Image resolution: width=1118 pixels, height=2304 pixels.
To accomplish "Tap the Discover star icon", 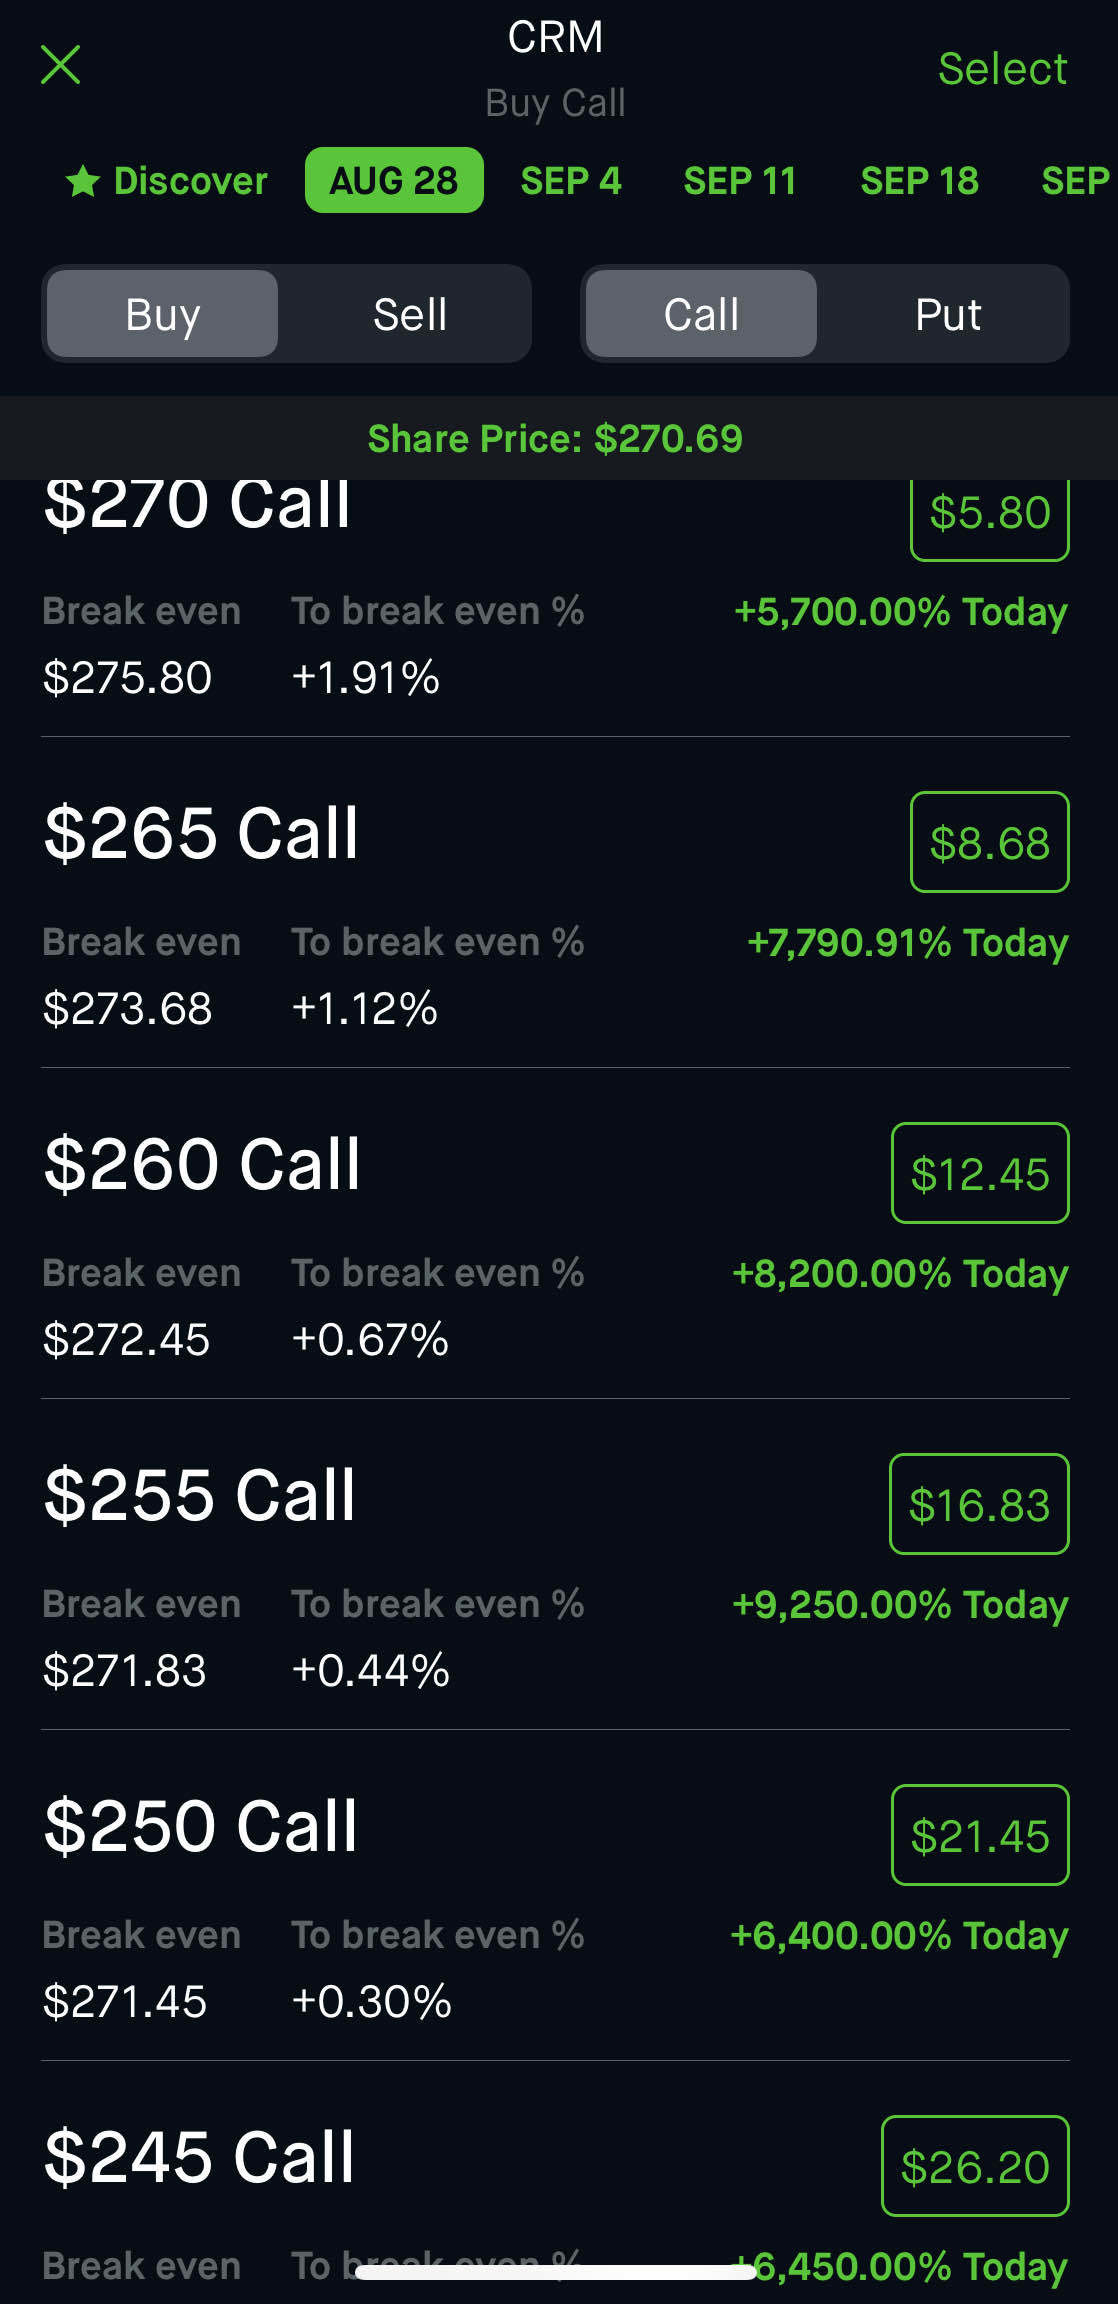I will 83,182.
